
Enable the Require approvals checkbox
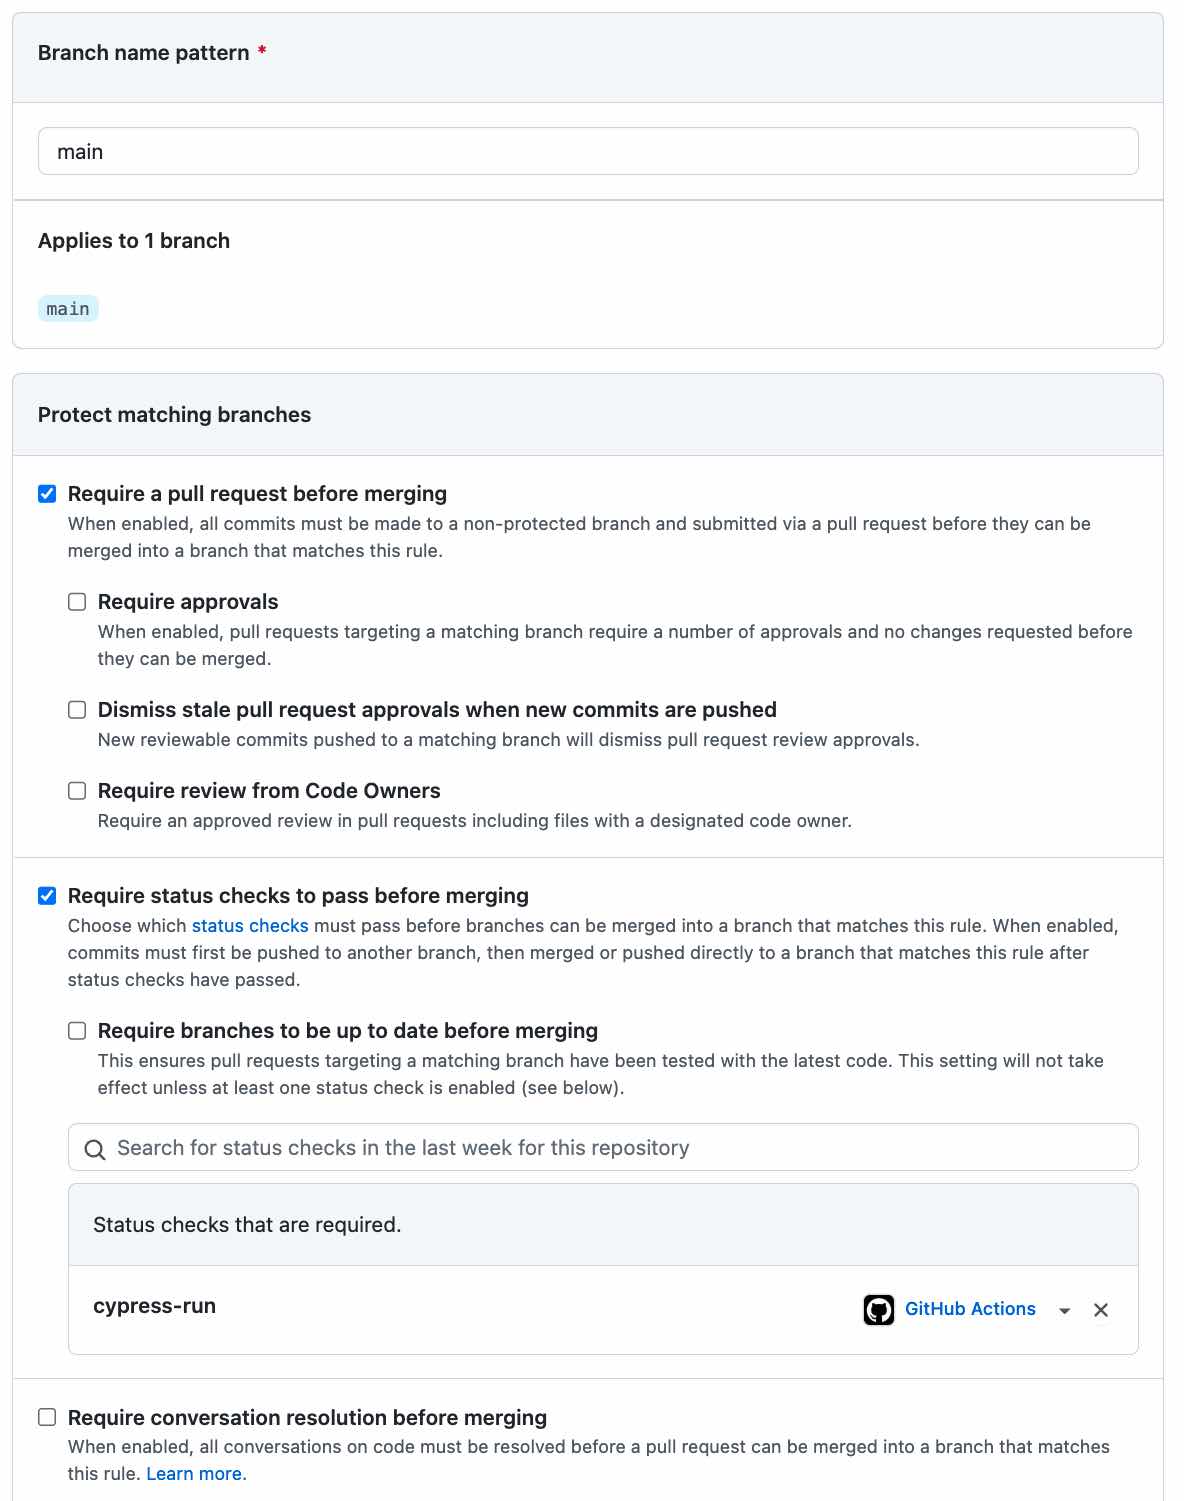tap(77, 602)
